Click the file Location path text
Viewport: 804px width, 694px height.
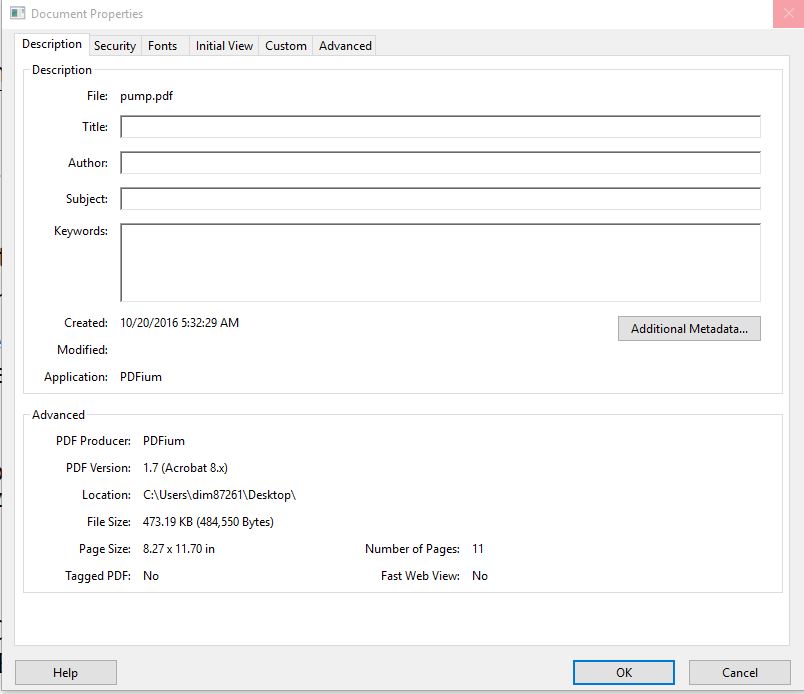pos(222,494)
